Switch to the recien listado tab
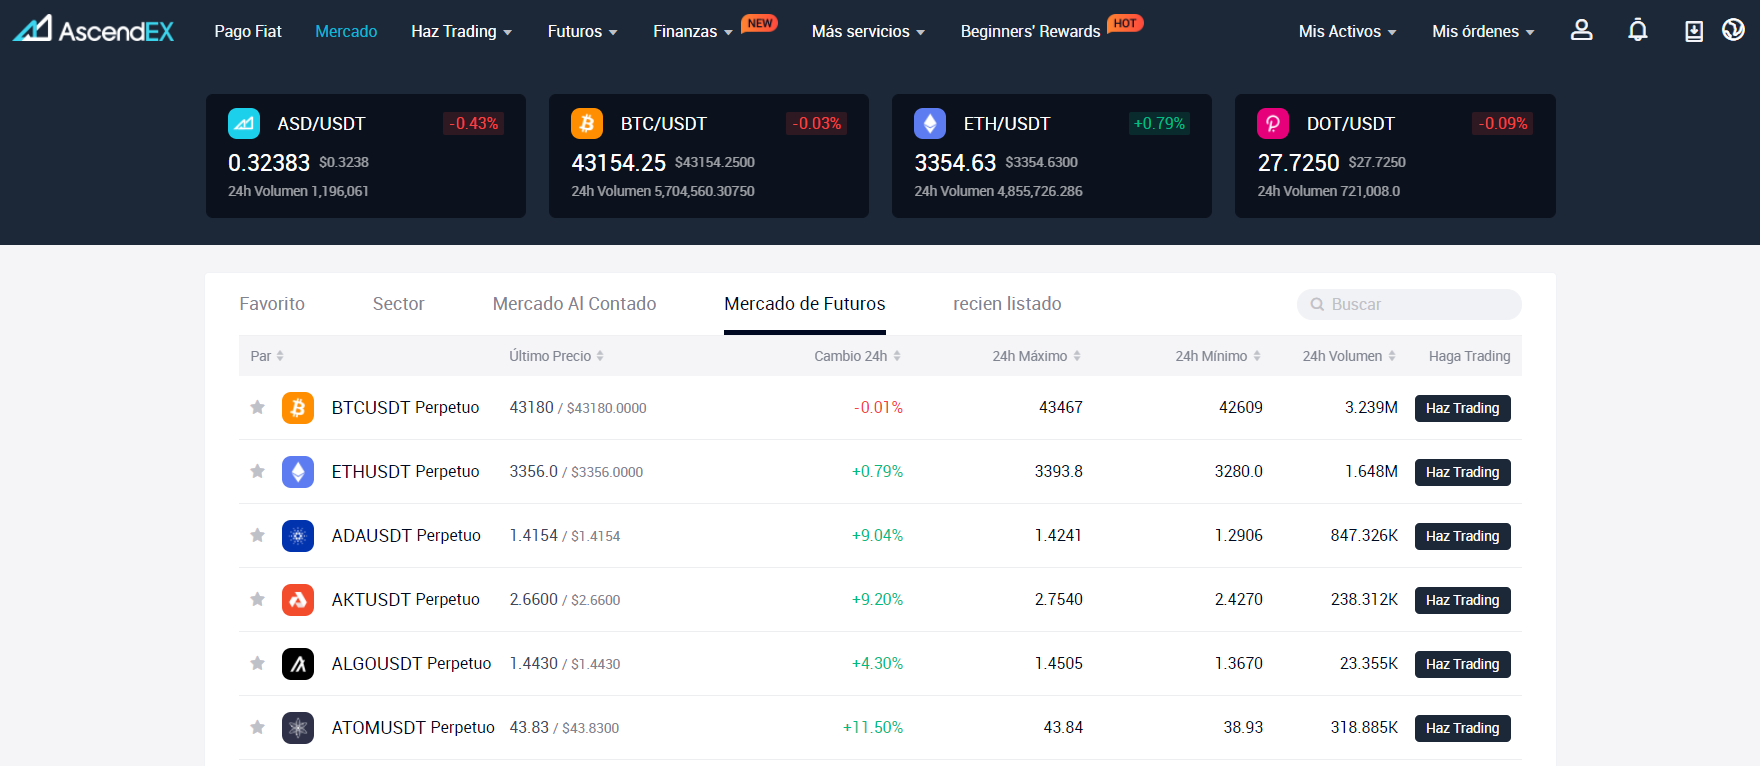 (1007, 304)
